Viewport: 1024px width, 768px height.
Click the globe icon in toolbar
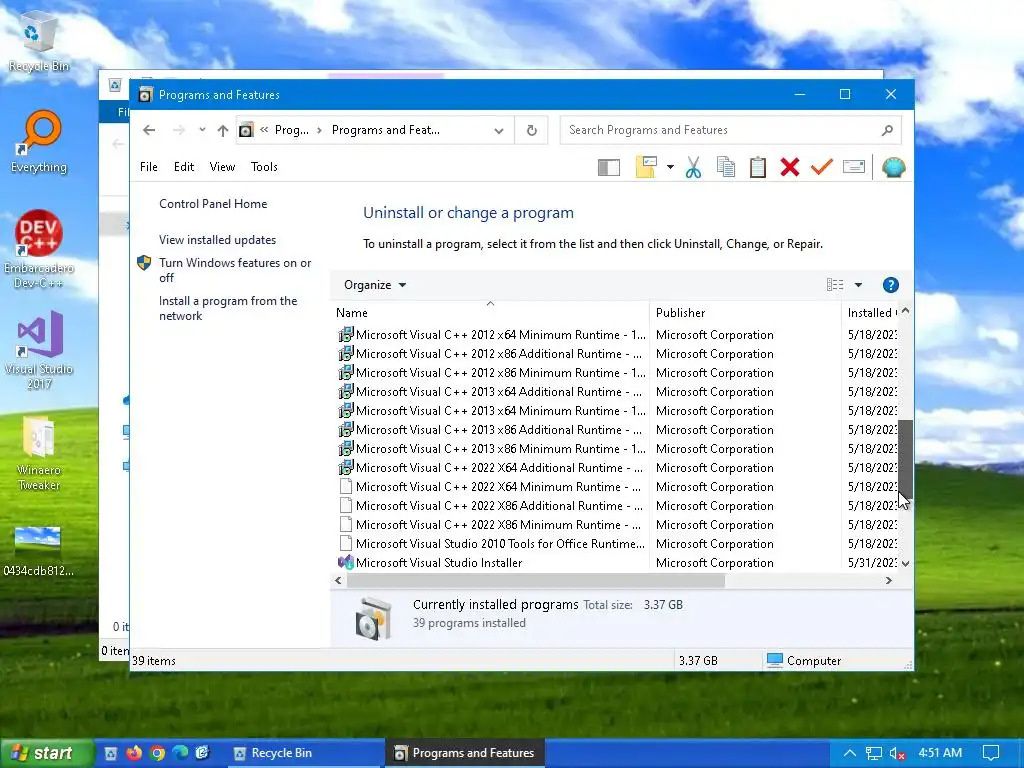893,167
